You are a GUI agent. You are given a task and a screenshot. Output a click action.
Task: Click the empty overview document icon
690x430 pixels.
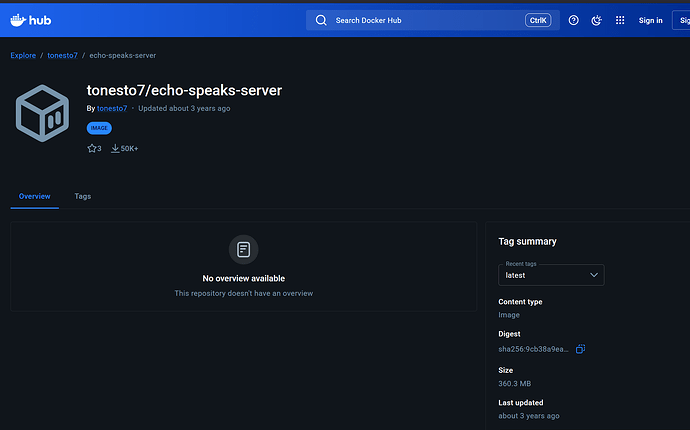[x=243, y=248]
